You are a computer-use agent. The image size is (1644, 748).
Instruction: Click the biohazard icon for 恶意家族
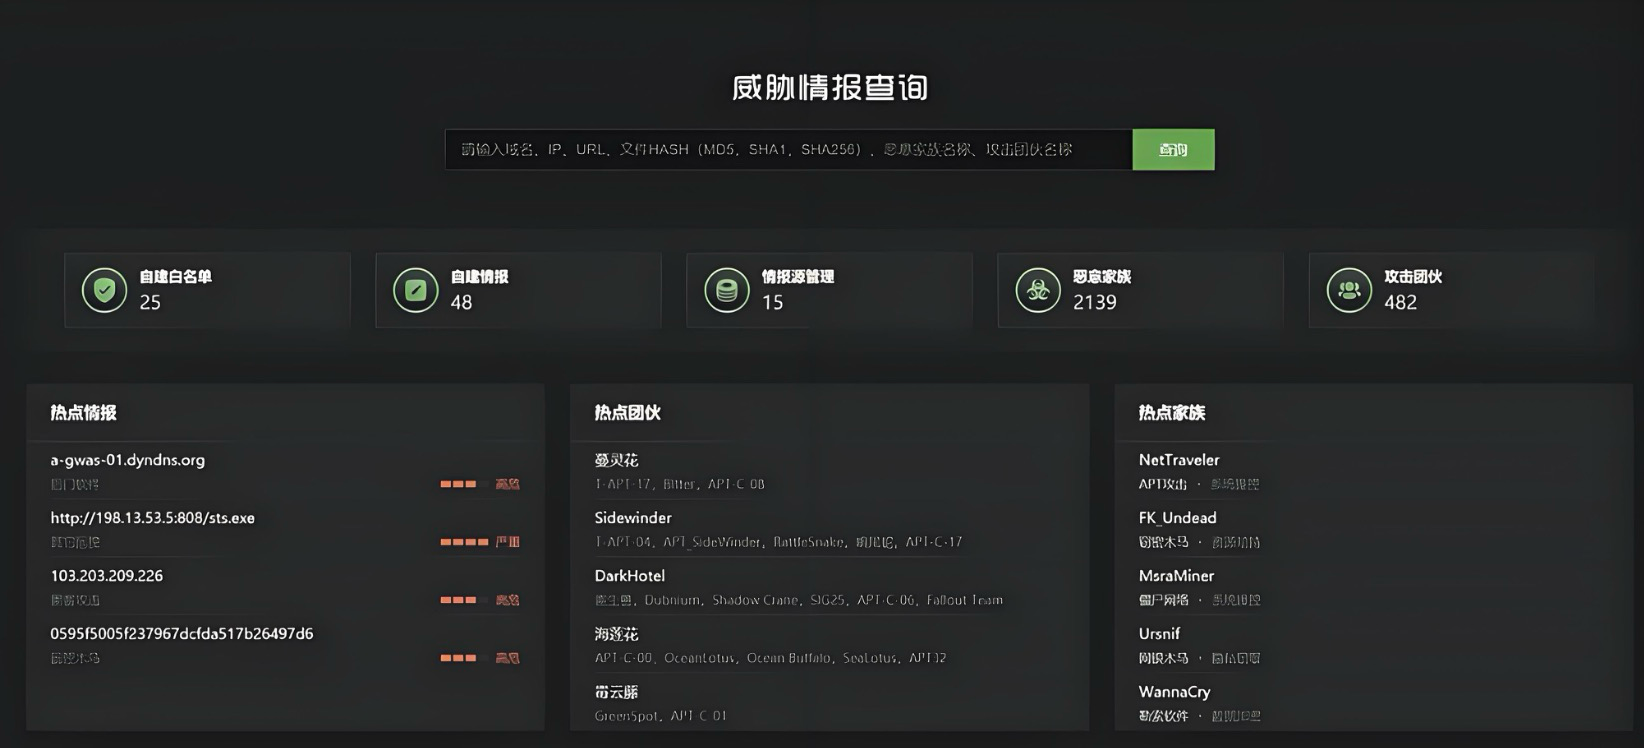coord(1038,290)
